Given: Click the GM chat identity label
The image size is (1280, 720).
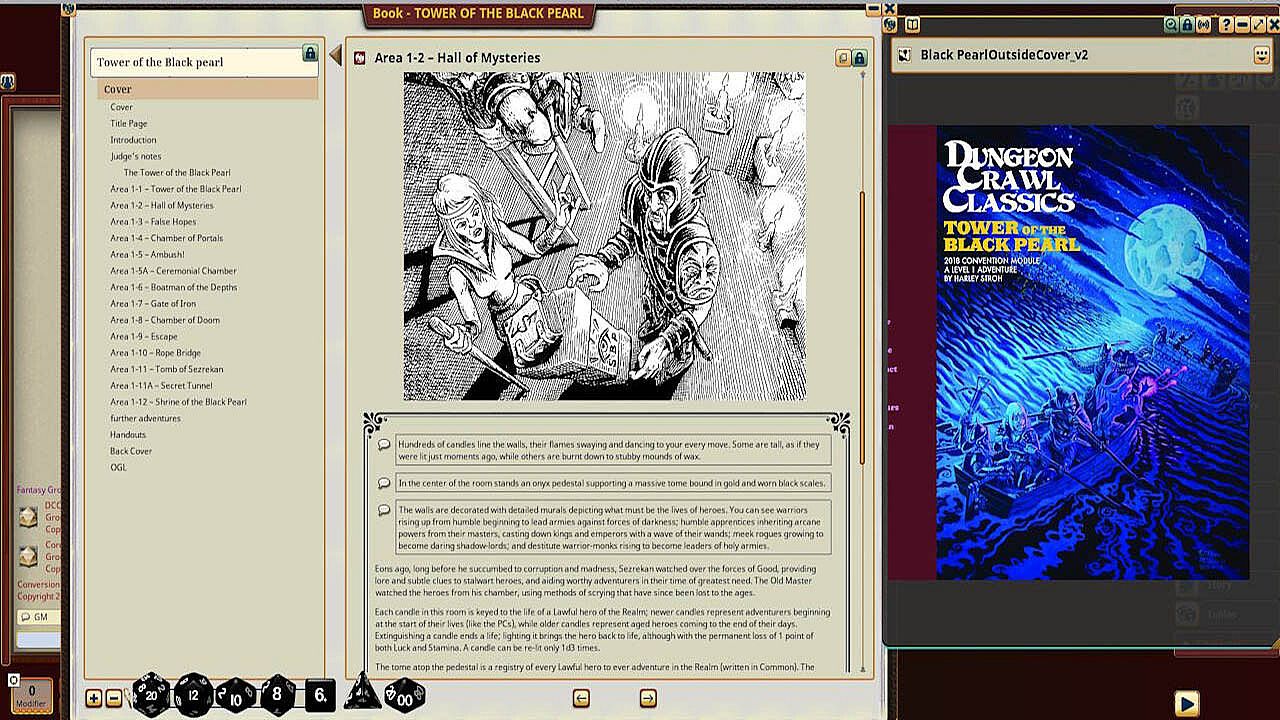Looking at the screenshot, I should click(x=41, y=617).
